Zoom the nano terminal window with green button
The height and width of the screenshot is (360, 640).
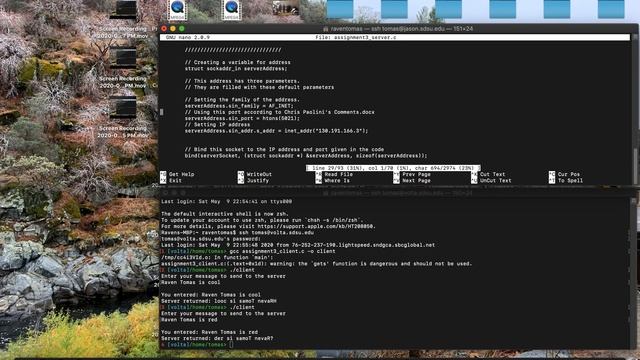[182, 29]
